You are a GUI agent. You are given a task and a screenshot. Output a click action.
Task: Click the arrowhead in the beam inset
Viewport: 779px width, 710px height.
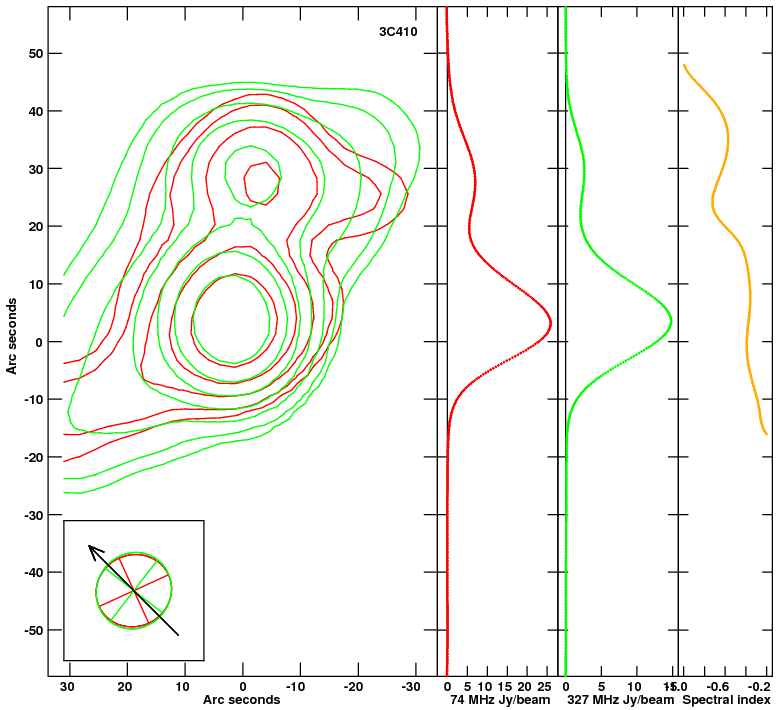tap(94, 550)
